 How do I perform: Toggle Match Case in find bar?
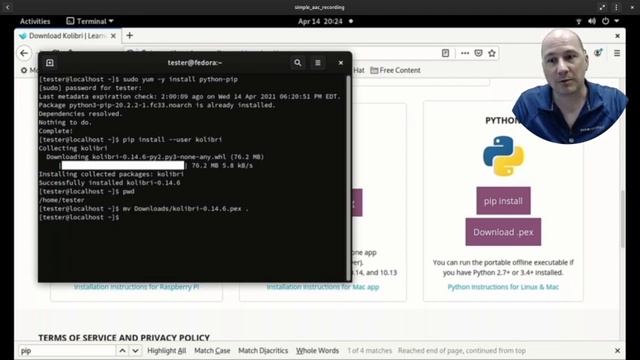pyautogui.click(x=212, y=351)
